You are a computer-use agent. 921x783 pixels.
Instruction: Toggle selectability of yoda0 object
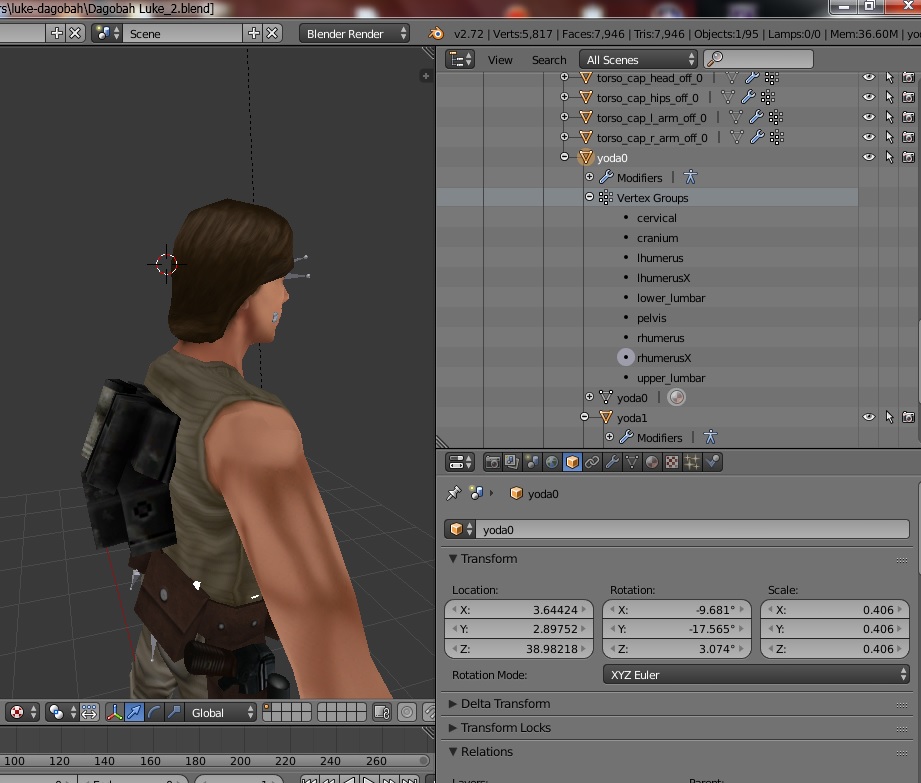[x=889, y=157]
